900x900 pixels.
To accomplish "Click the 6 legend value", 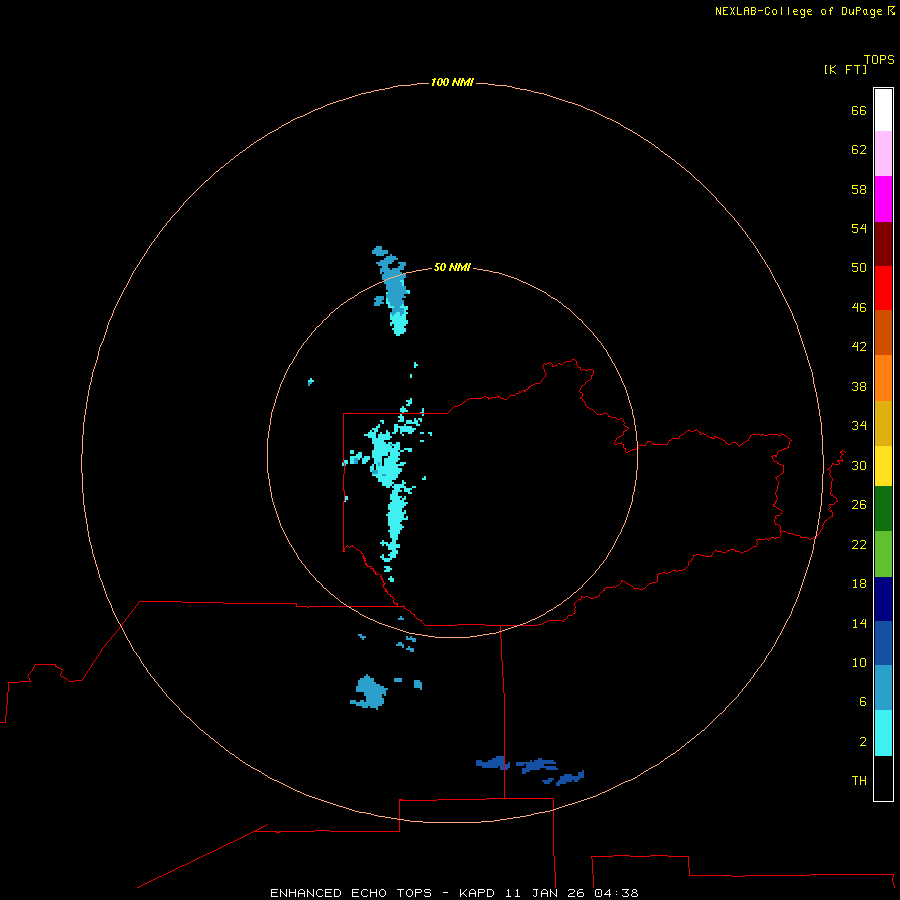I will [x=863, y=701].
